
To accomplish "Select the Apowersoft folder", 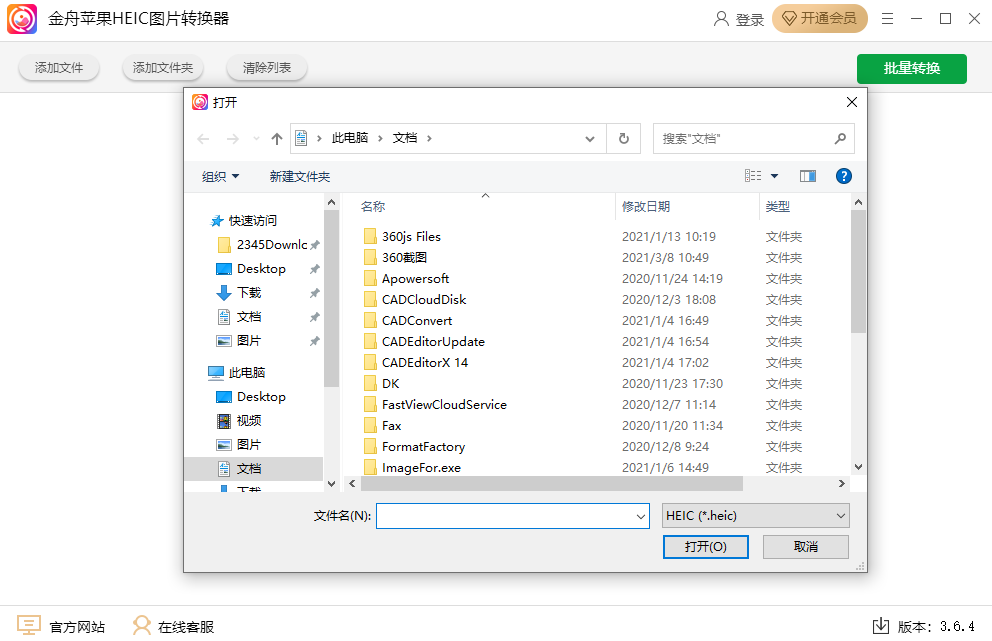I will click(416, 278).
